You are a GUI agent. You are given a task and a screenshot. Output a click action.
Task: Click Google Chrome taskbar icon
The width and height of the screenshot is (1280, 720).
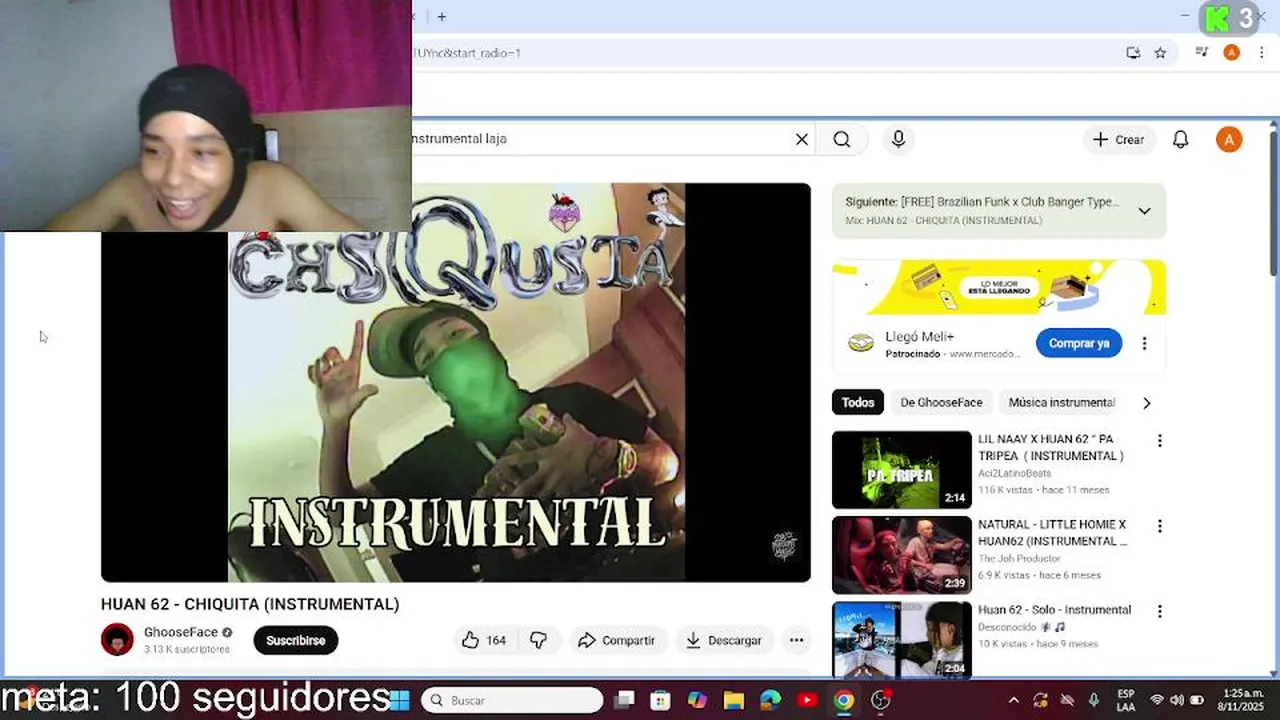(x=844, y=700)
